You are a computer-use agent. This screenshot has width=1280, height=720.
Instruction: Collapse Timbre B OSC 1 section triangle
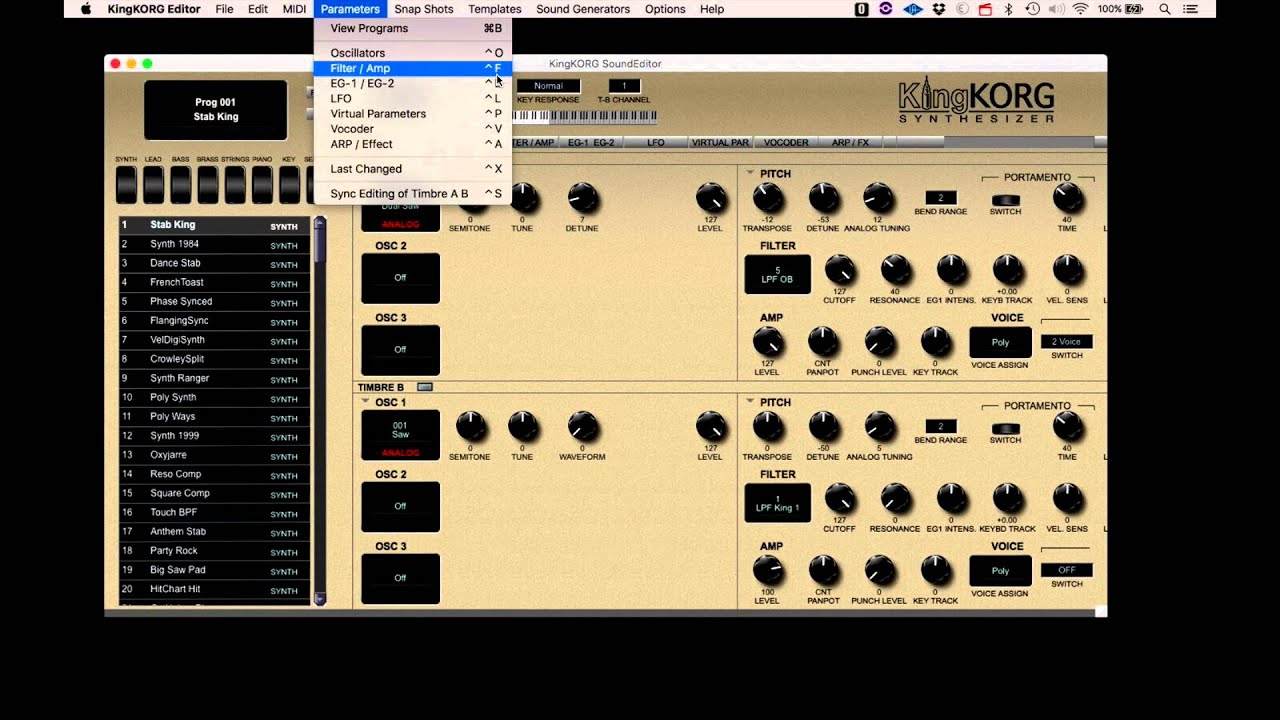click(x=365, y=402)
